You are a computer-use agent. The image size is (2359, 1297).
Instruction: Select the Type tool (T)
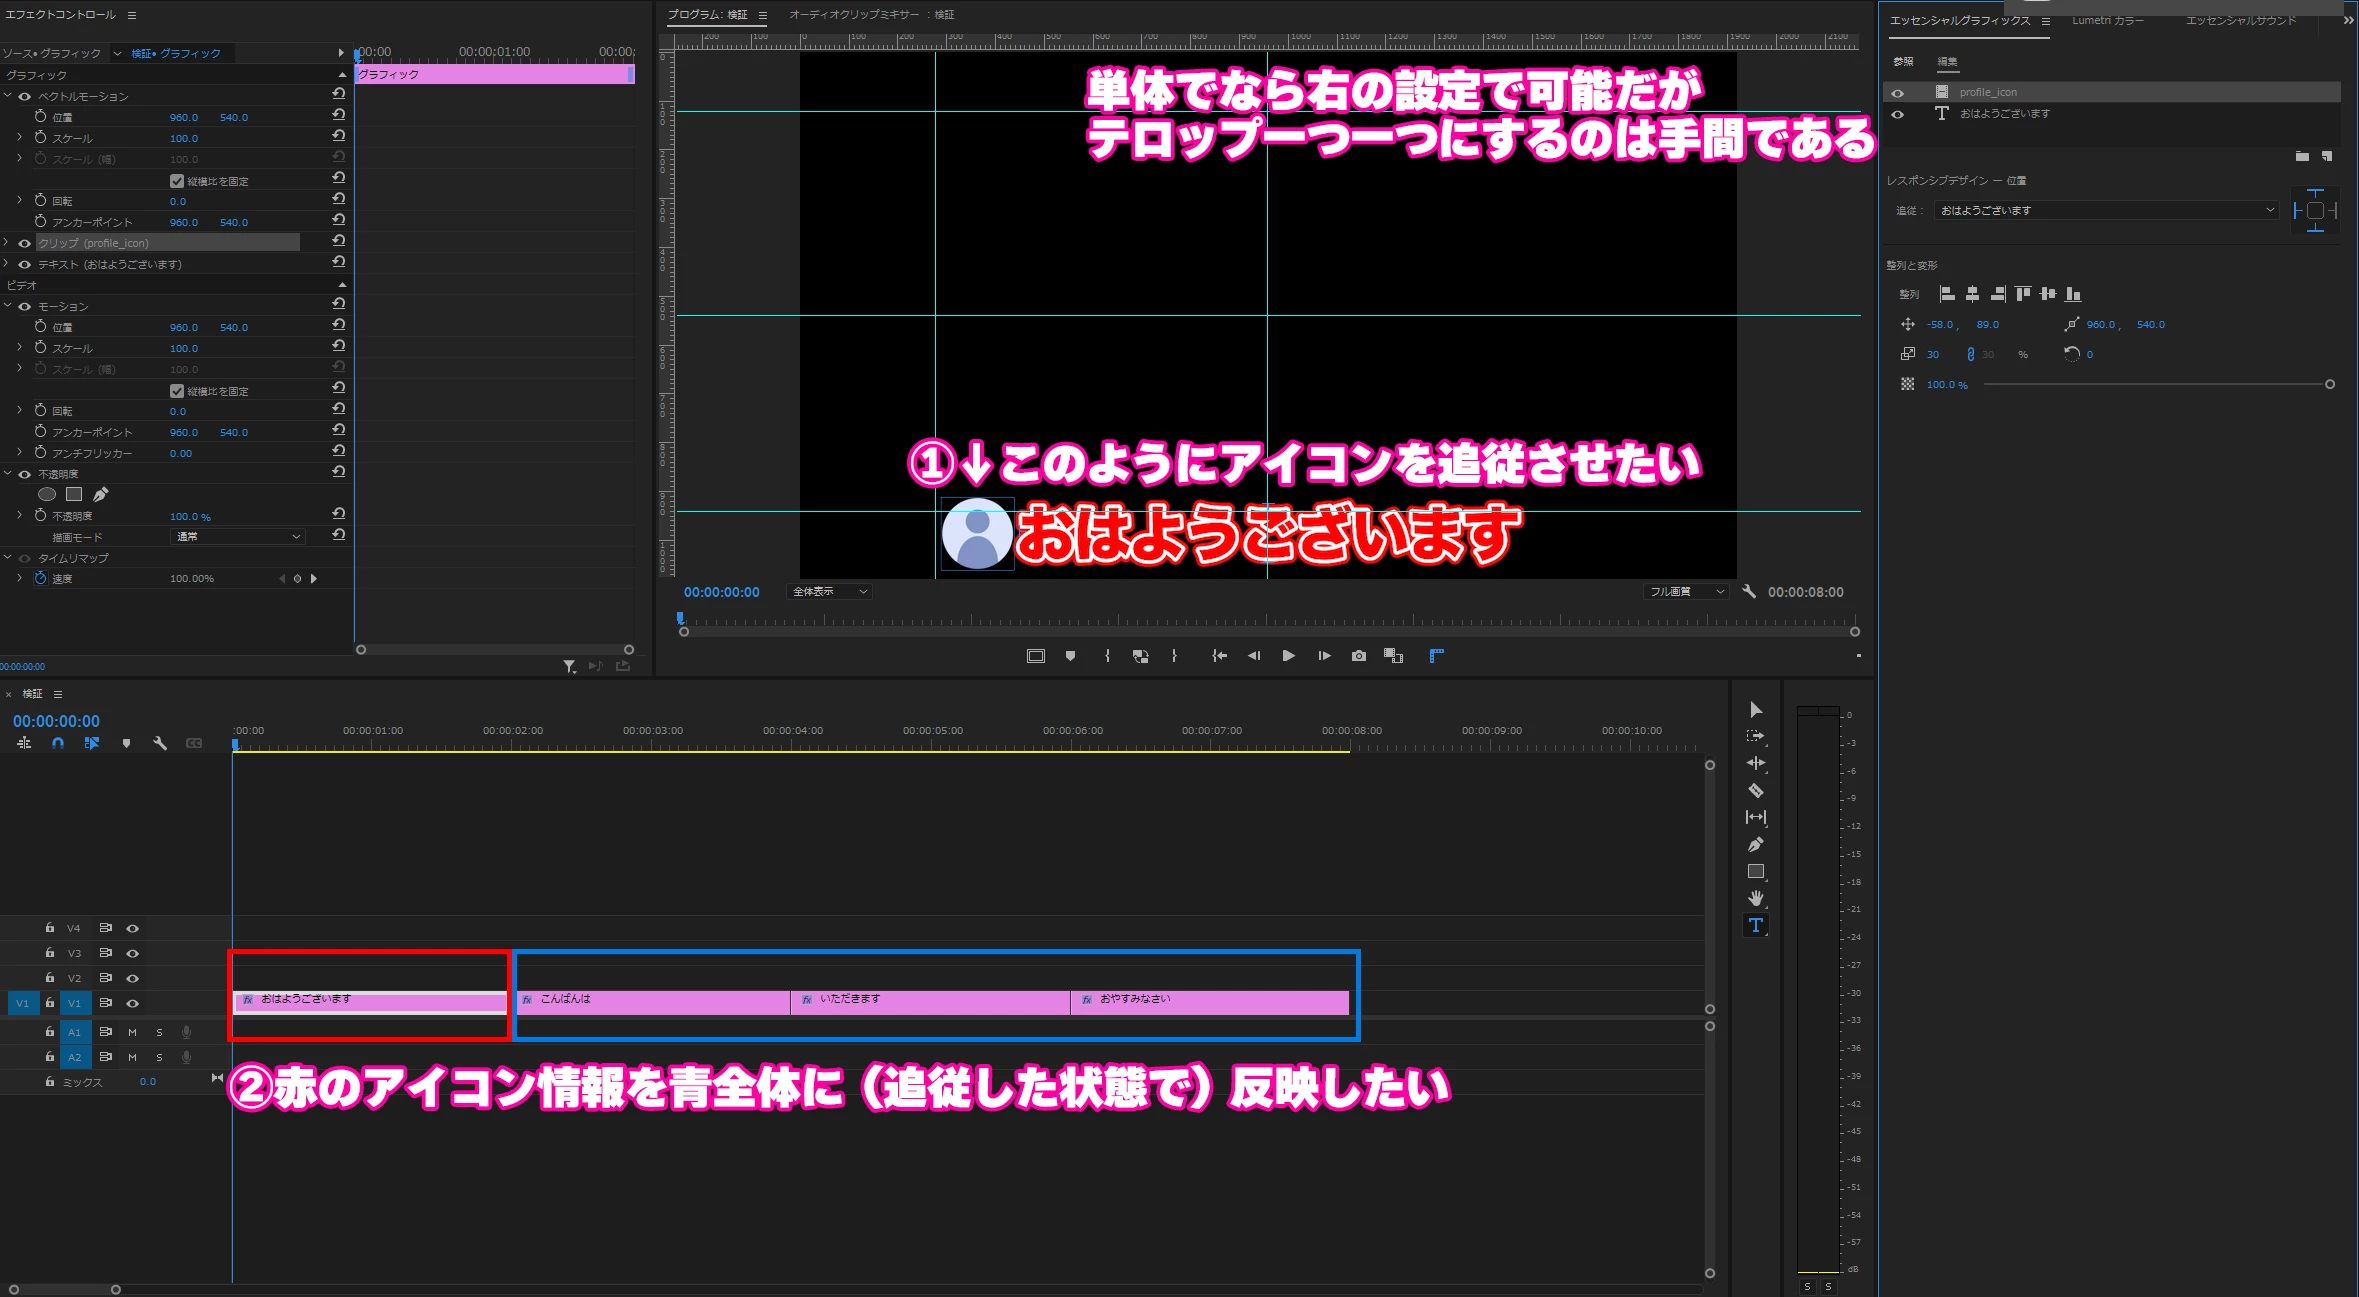(x=1755, y=925)
